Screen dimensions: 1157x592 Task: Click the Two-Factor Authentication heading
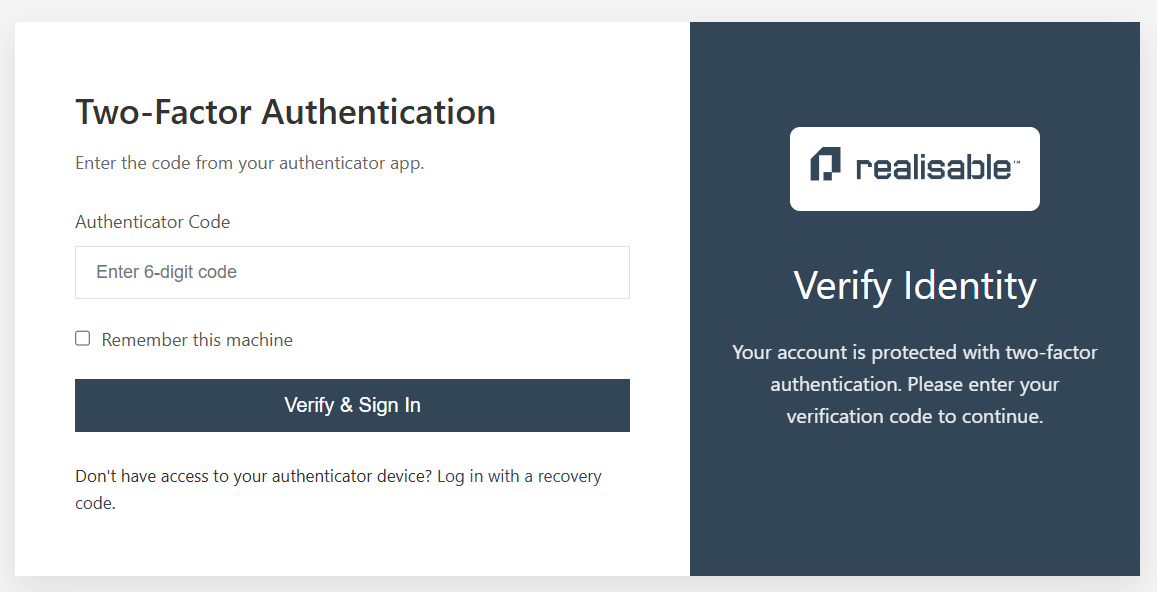(286, 112)
